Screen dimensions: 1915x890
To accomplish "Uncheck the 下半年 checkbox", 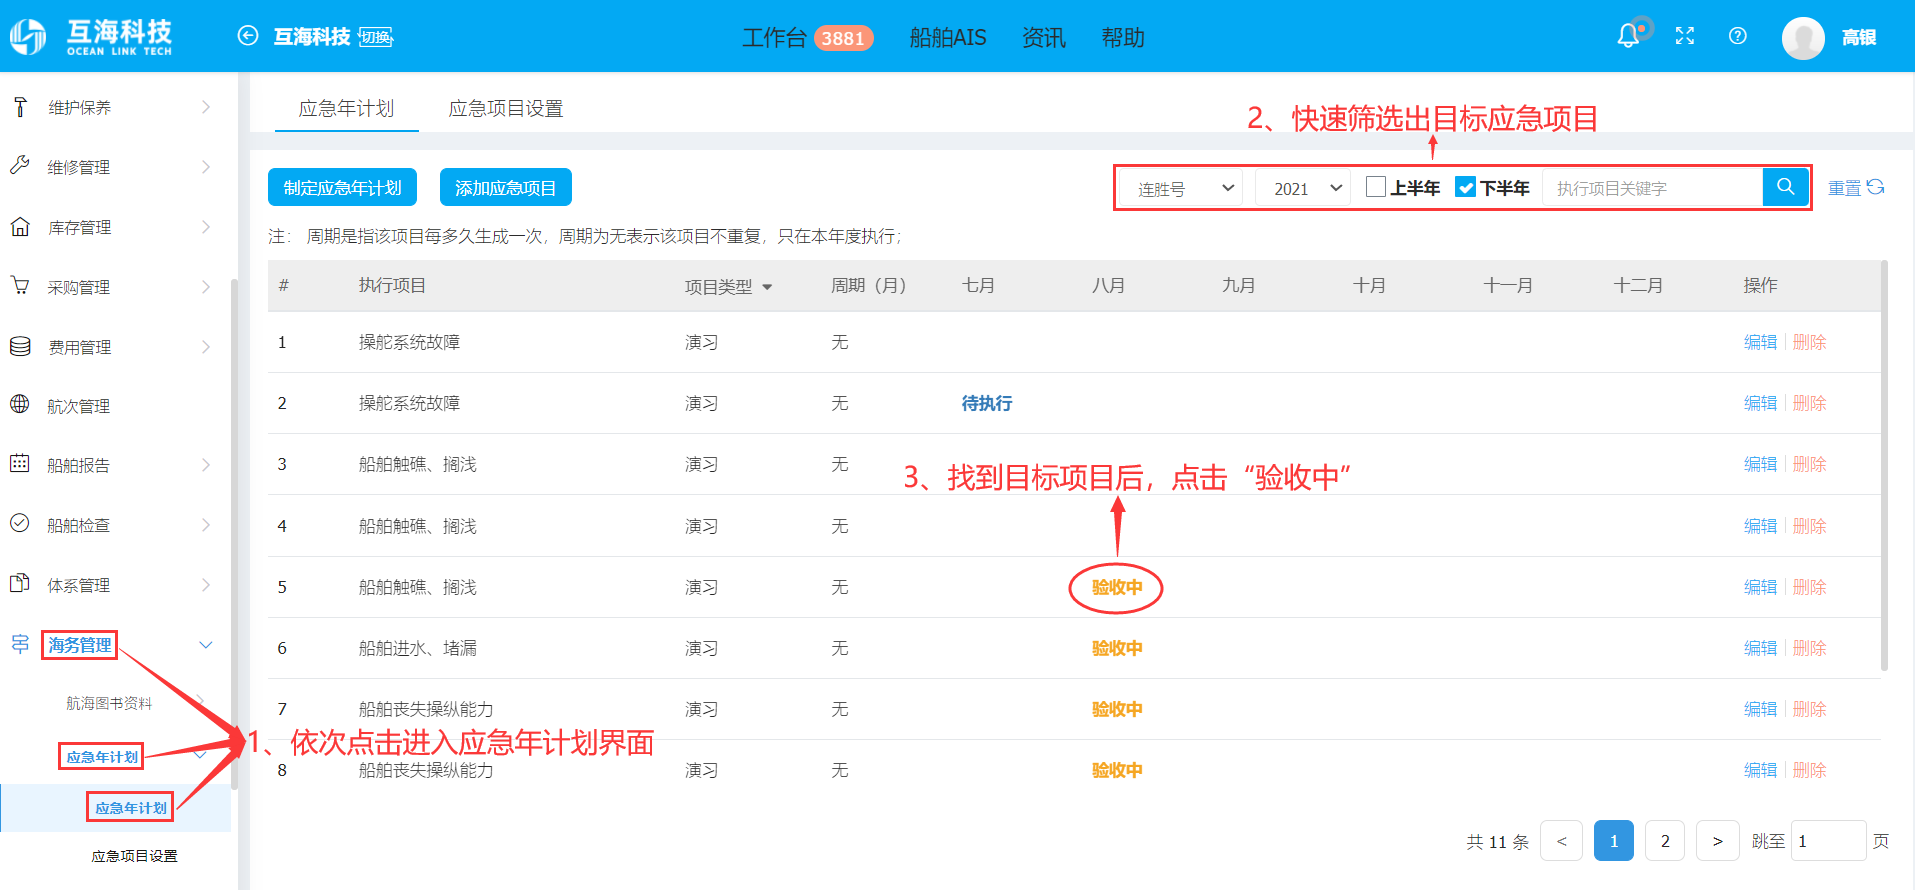I will [1465, 187].
